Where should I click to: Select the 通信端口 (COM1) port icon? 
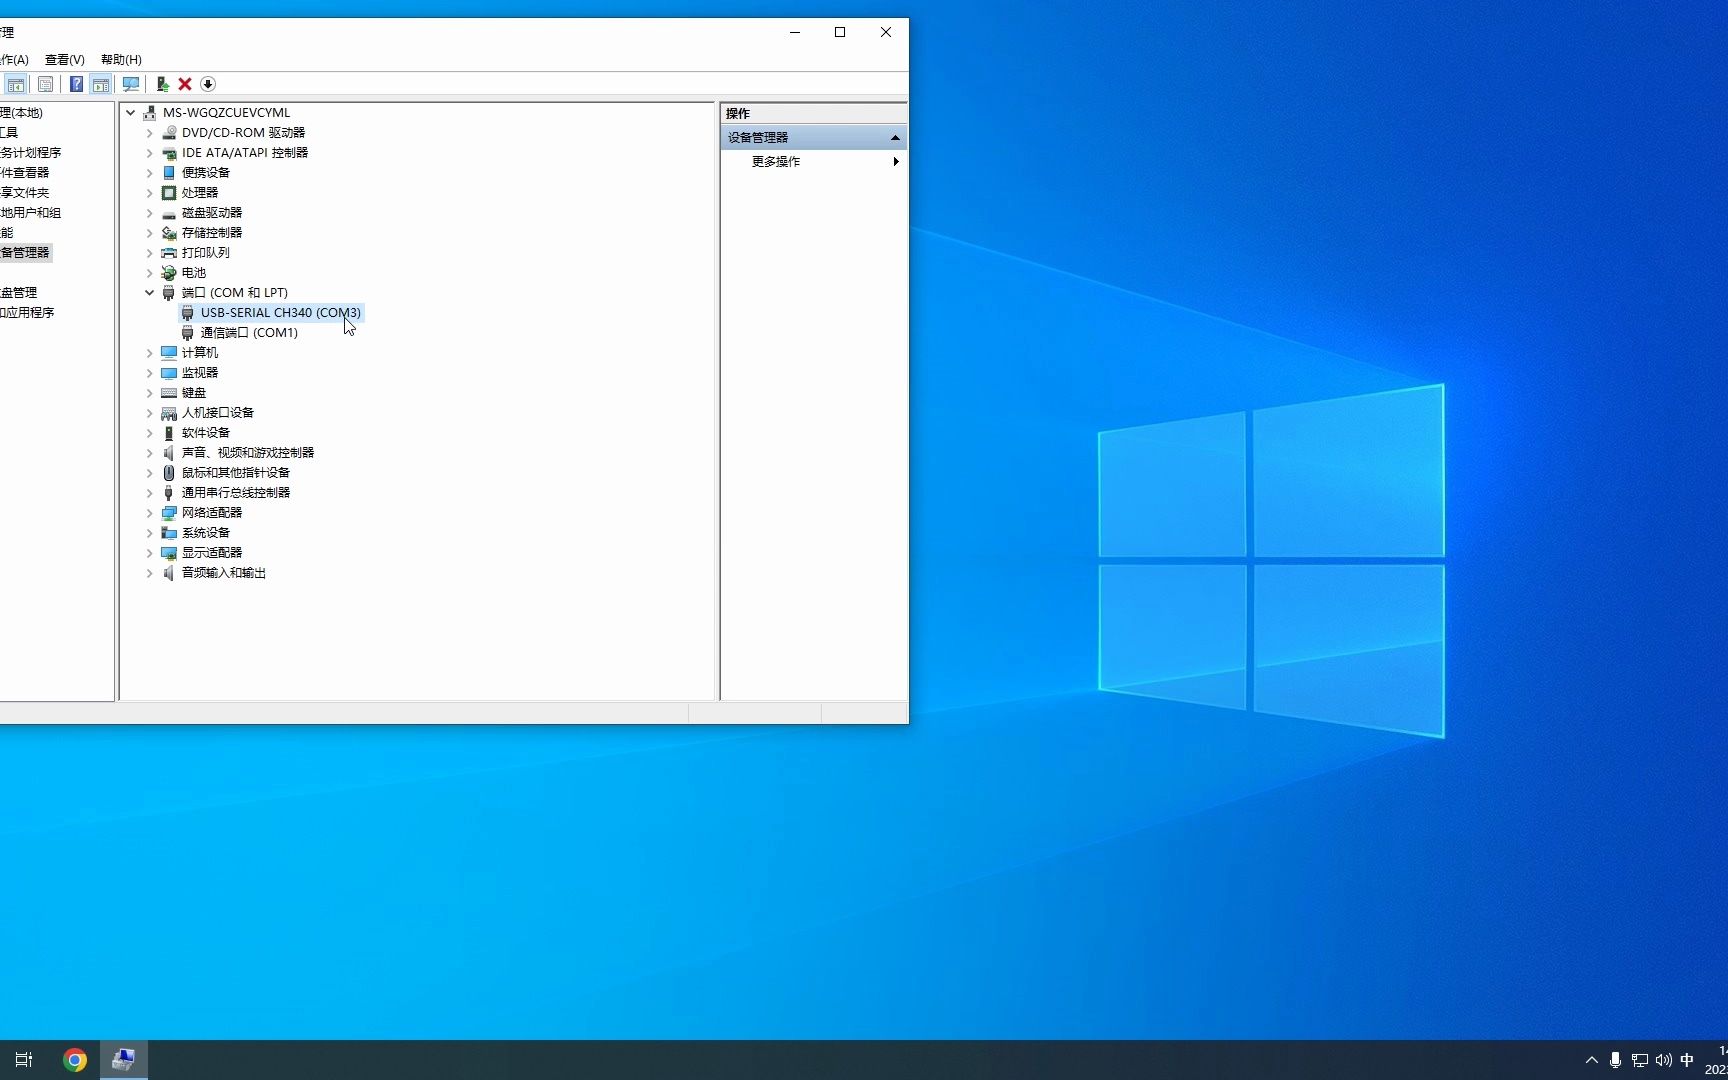pyautogui.click(x=187, y=332)
